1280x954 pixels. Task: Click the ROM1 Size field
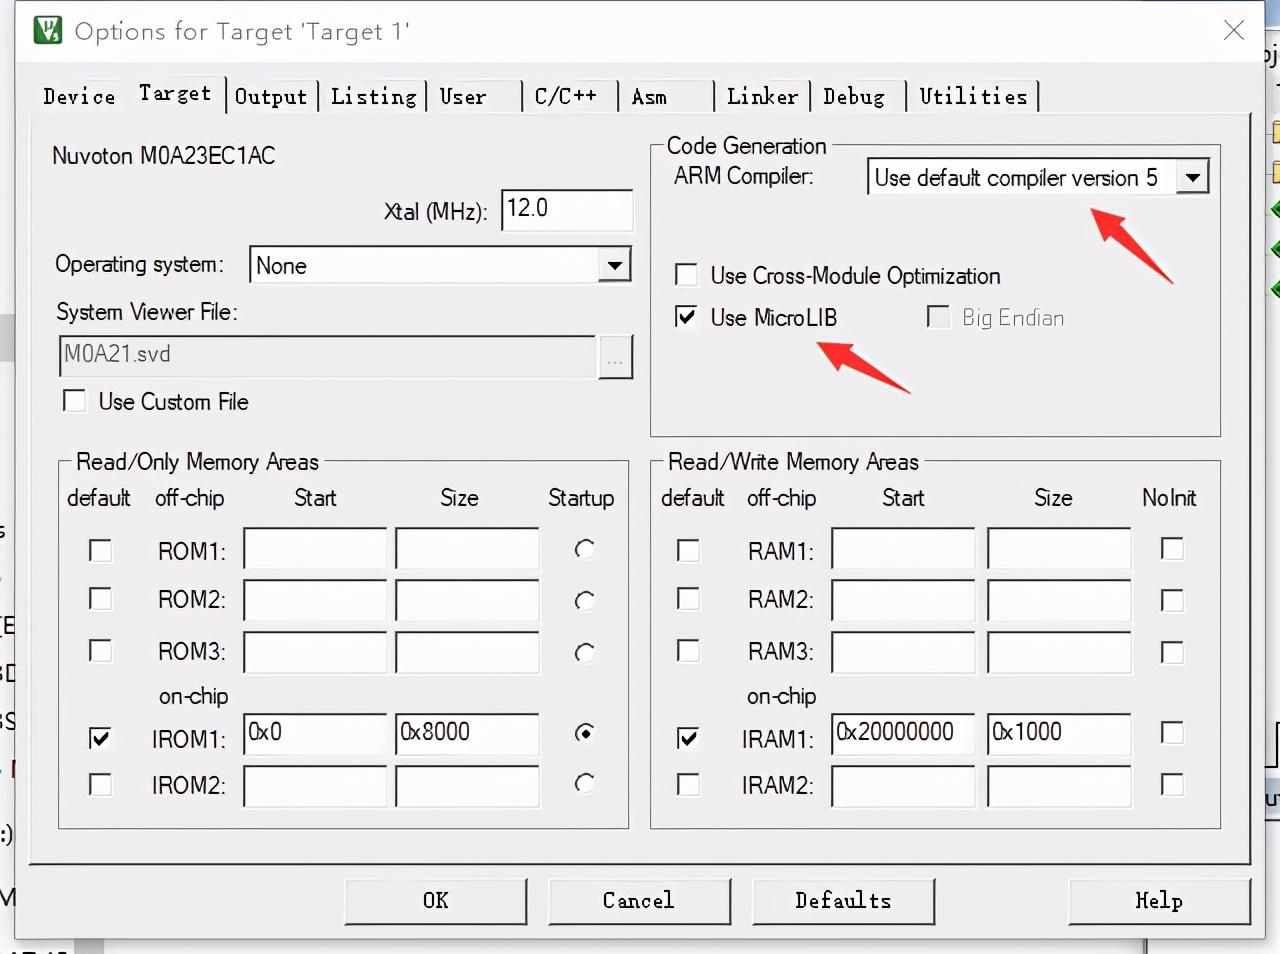coord(467,549)
